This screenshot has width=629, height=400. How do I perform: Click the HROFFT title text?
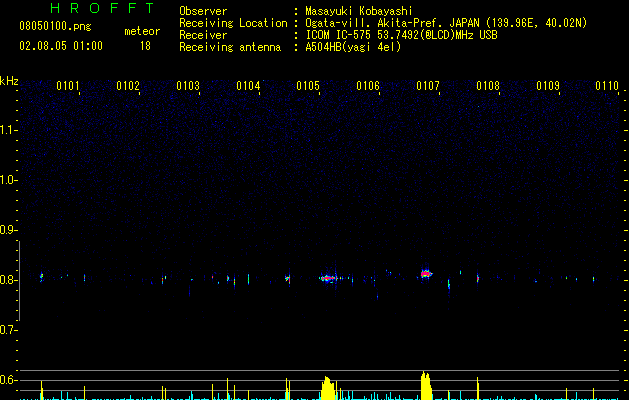pos(102,8)
